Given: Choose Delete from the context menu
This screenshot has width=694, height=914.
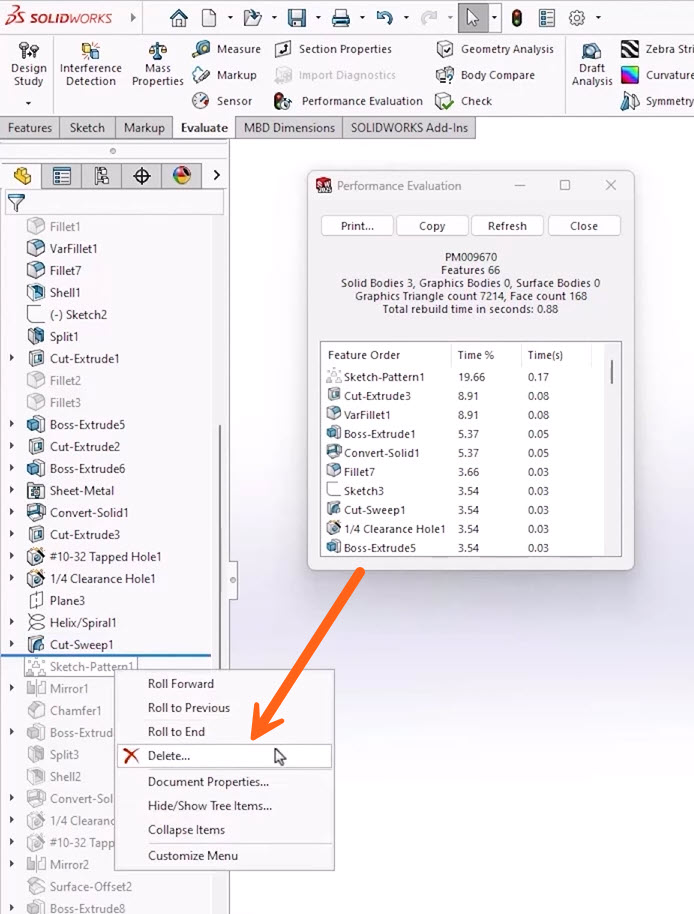Looking at the screenshot, I should 168,756.
